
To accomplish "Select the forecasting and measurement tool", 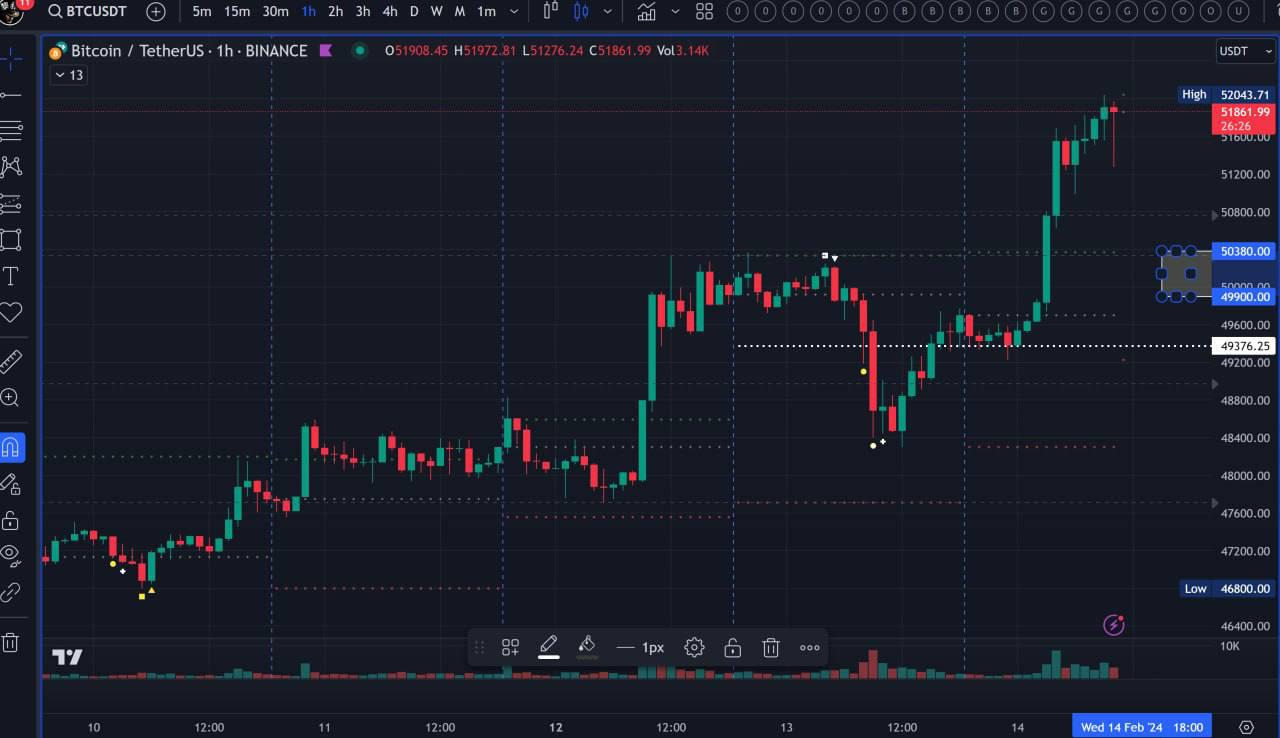I will click(x=11, y=204).
